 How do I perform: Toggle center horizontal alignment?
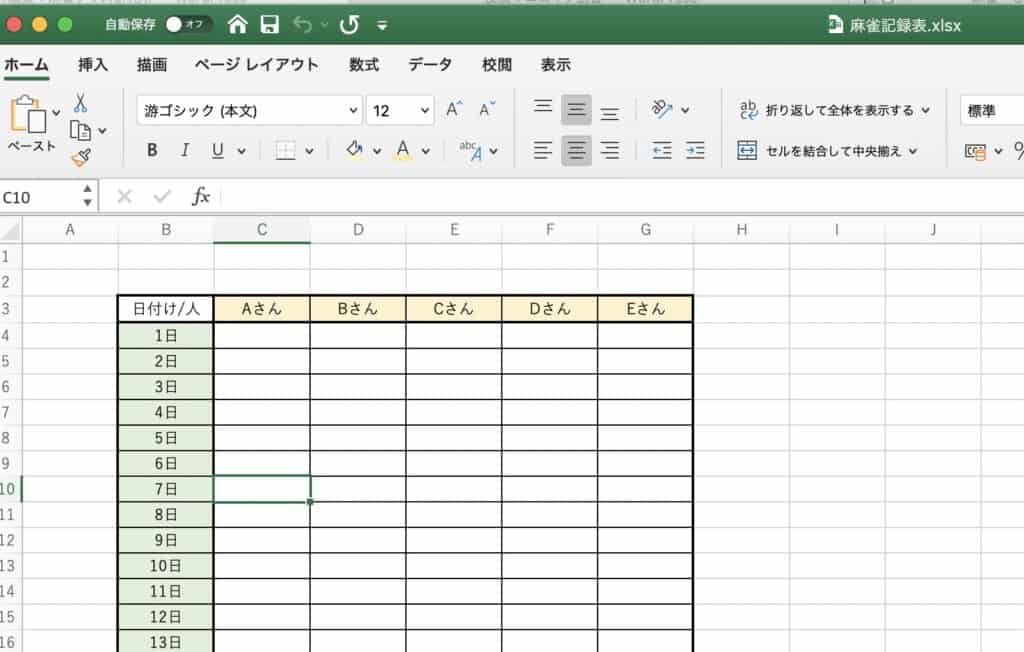(576, 150)
